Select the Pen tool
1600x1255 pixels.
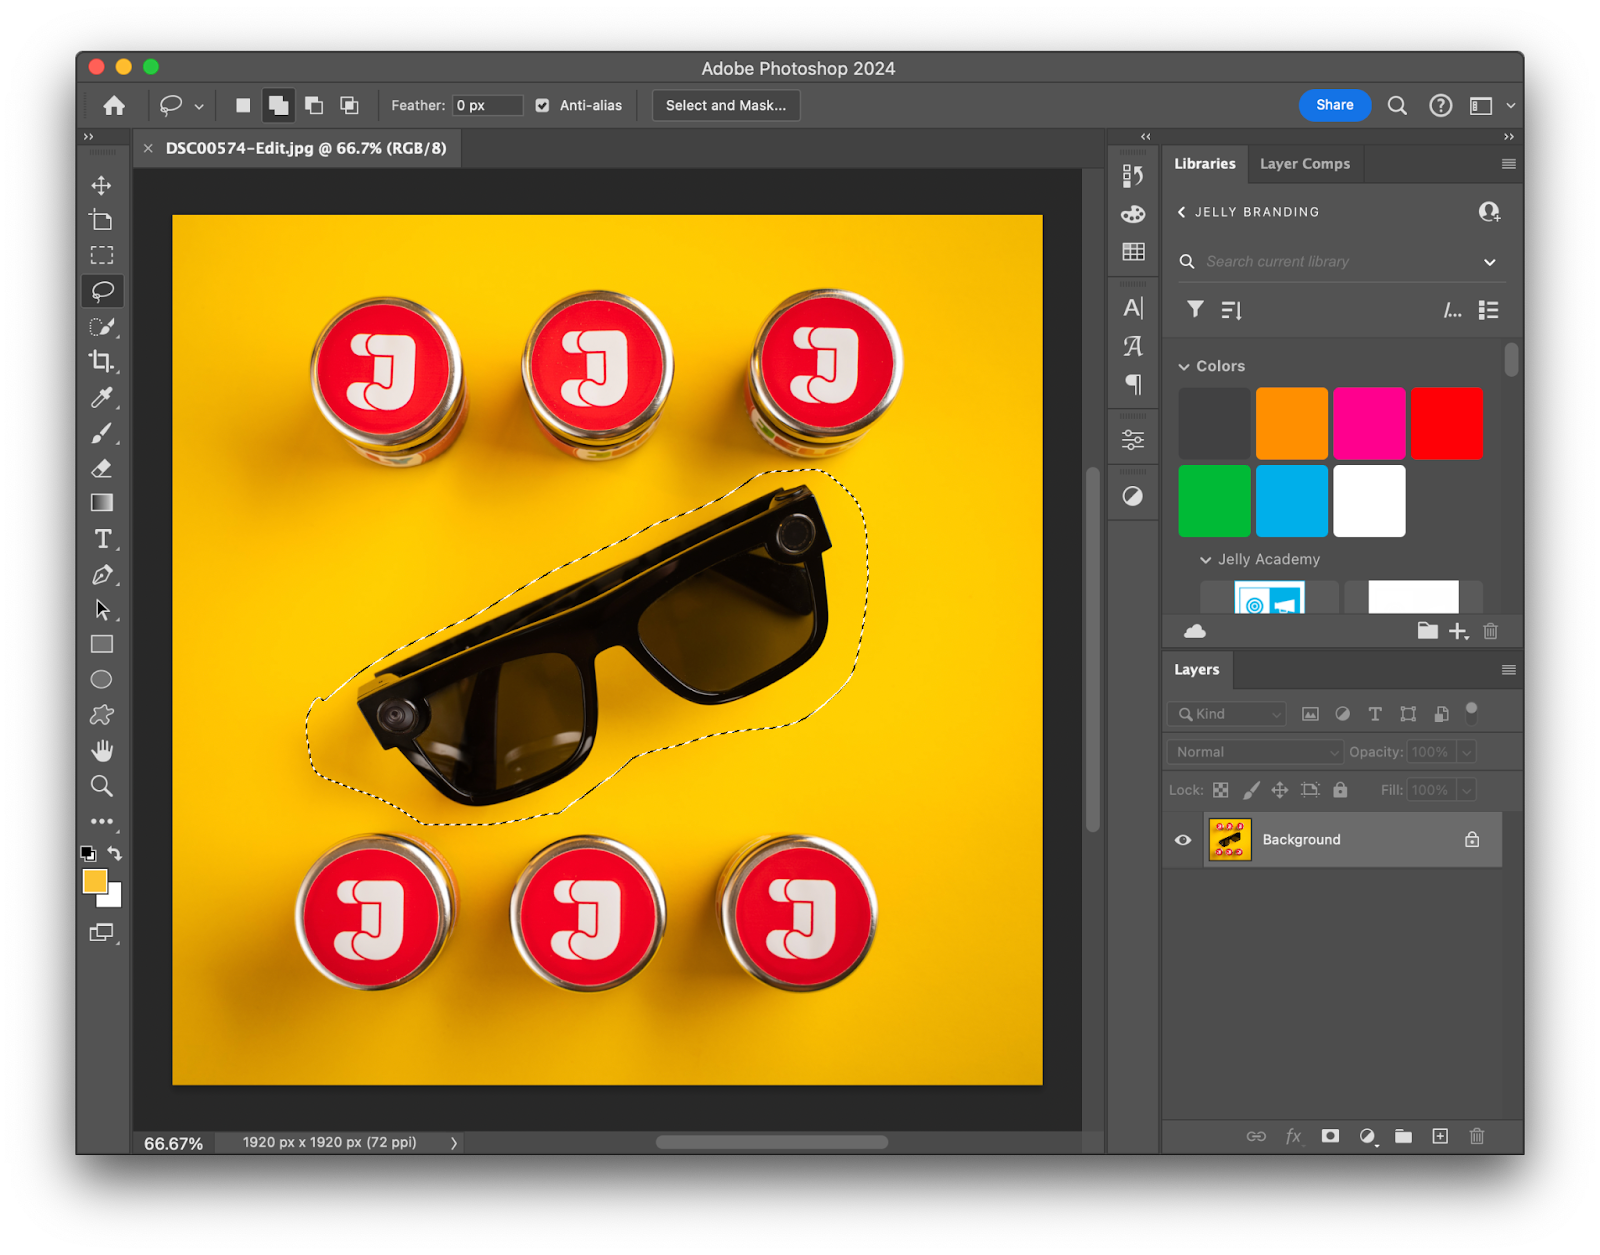coord(101,575)
